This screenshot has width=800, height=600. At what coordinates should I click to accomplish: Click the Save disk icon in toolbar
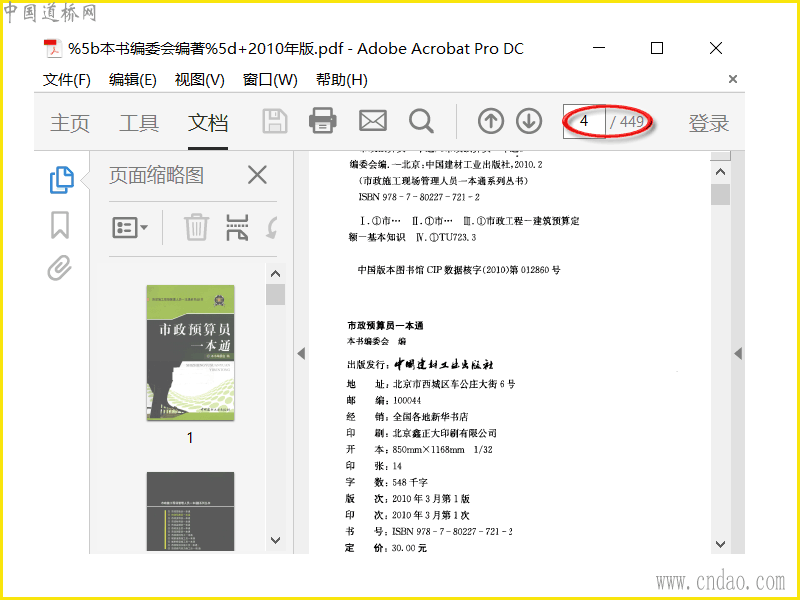tap(274, 121)
